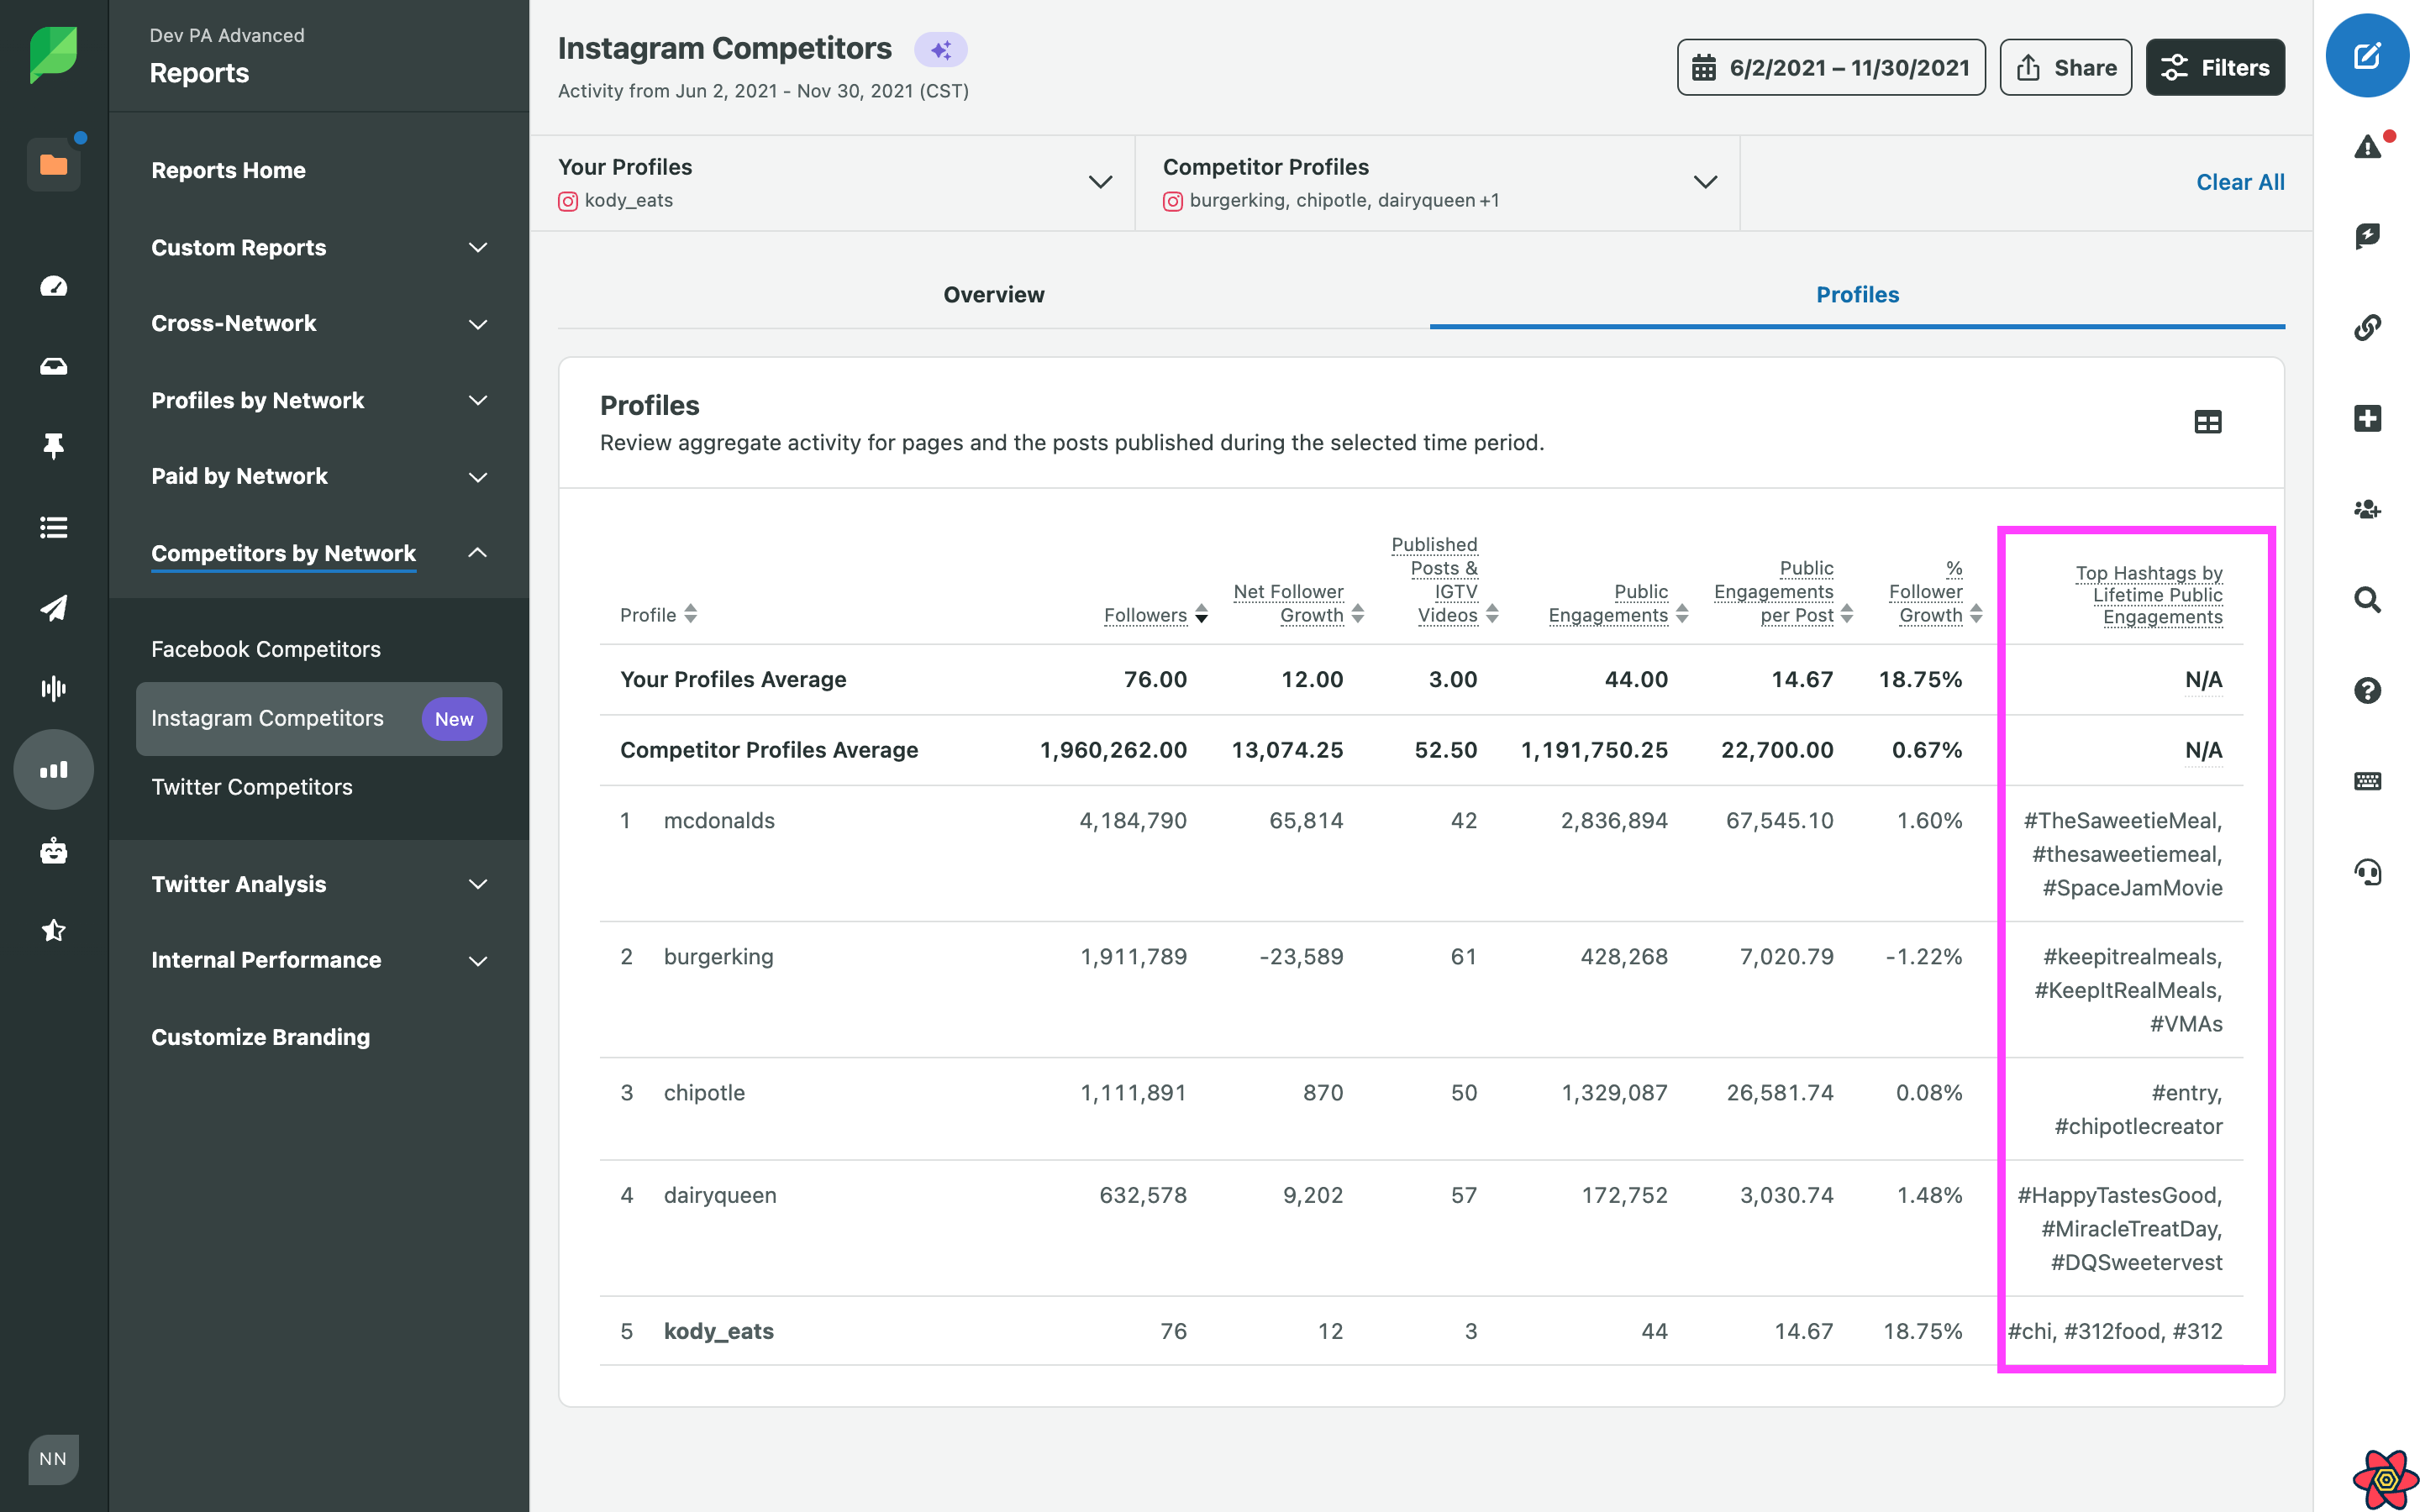This screenshot has height=1512, width=2420.
Task: Sort by Public Engagements per Post
Action: tap(1783, 591)
